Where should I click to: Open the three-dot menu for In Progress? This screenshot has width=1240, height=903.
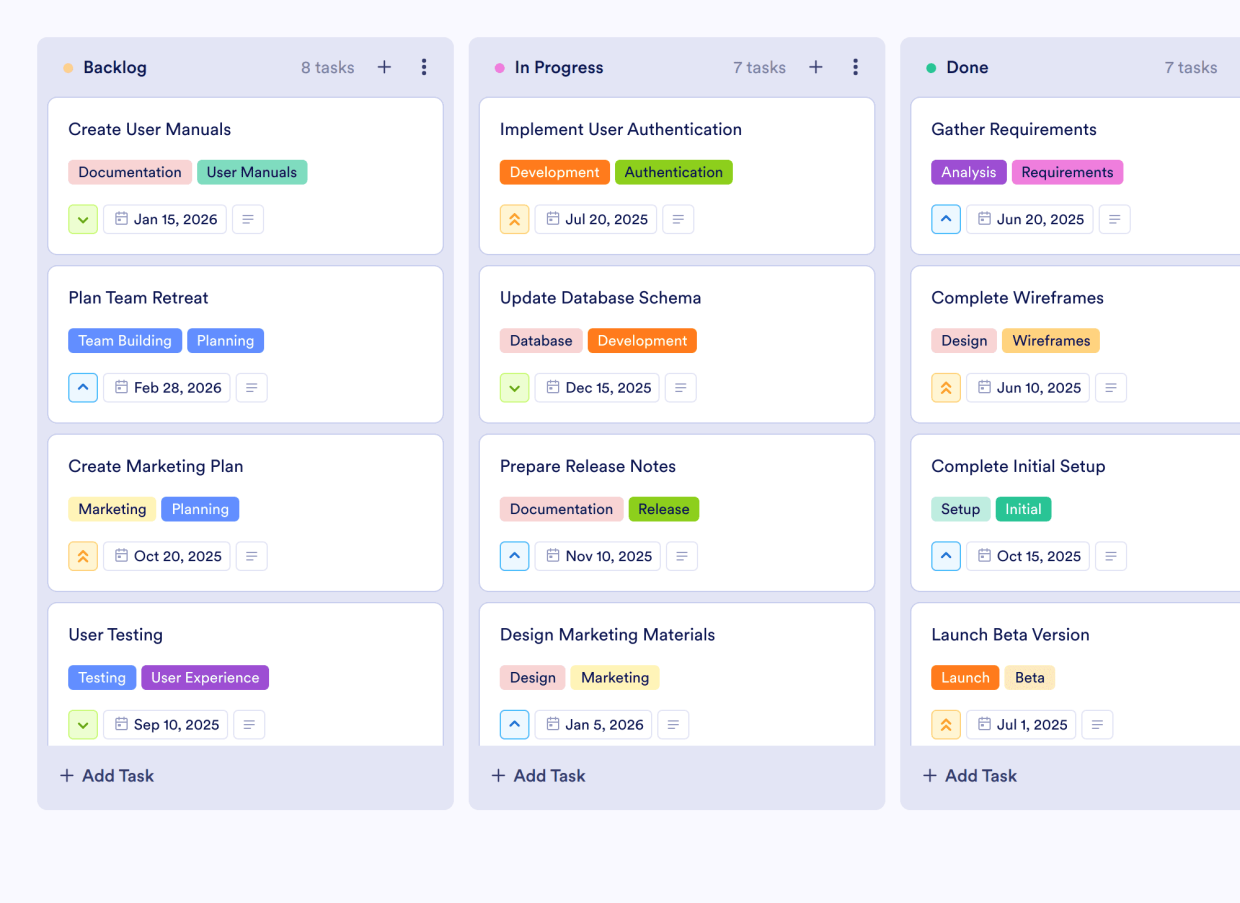855,67
